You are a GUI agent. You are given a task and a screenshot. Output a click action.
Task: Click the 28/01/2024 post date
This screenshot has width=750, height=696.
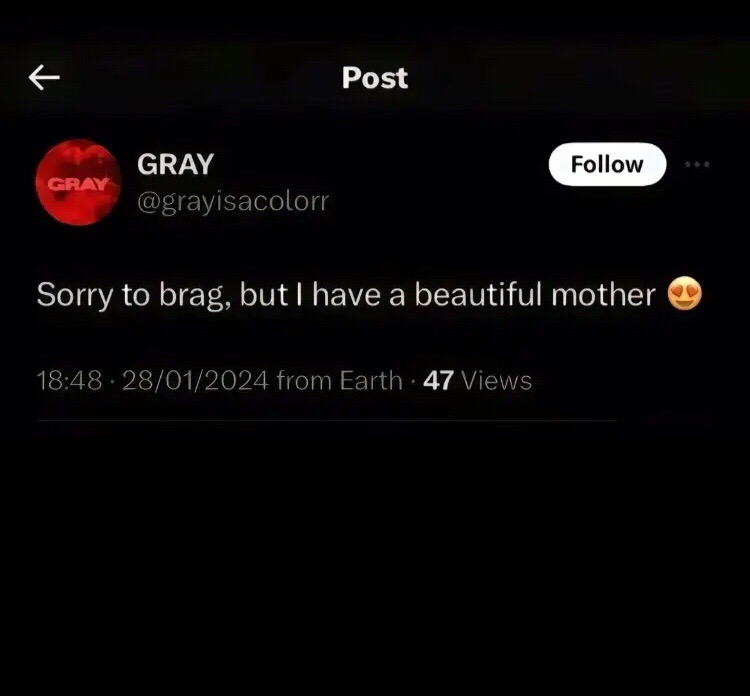tap(195, 381)
